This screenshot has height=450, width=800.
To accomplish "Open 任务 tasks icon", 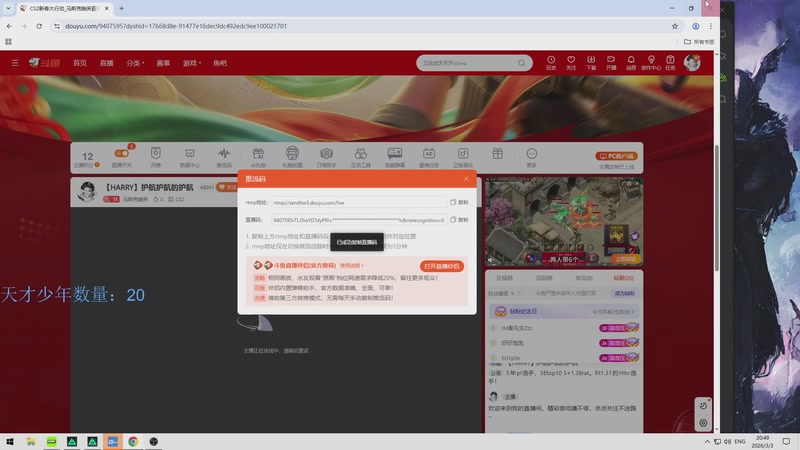I will pyautogui.click(x=670, y=63).
